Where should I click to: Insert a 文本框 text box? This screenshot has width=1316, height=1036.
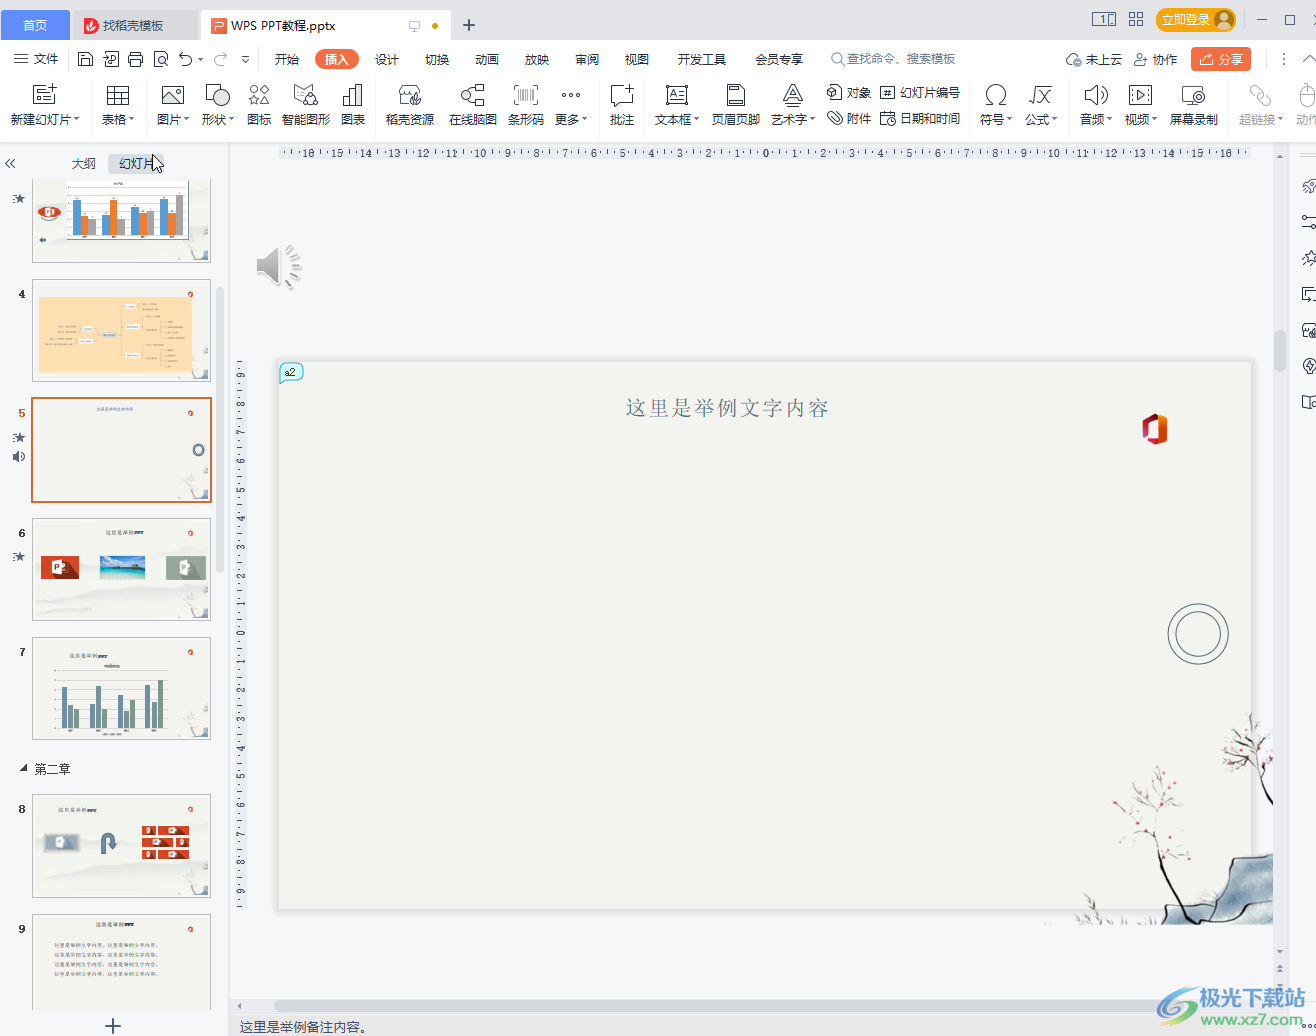click(x=677, y=105)
